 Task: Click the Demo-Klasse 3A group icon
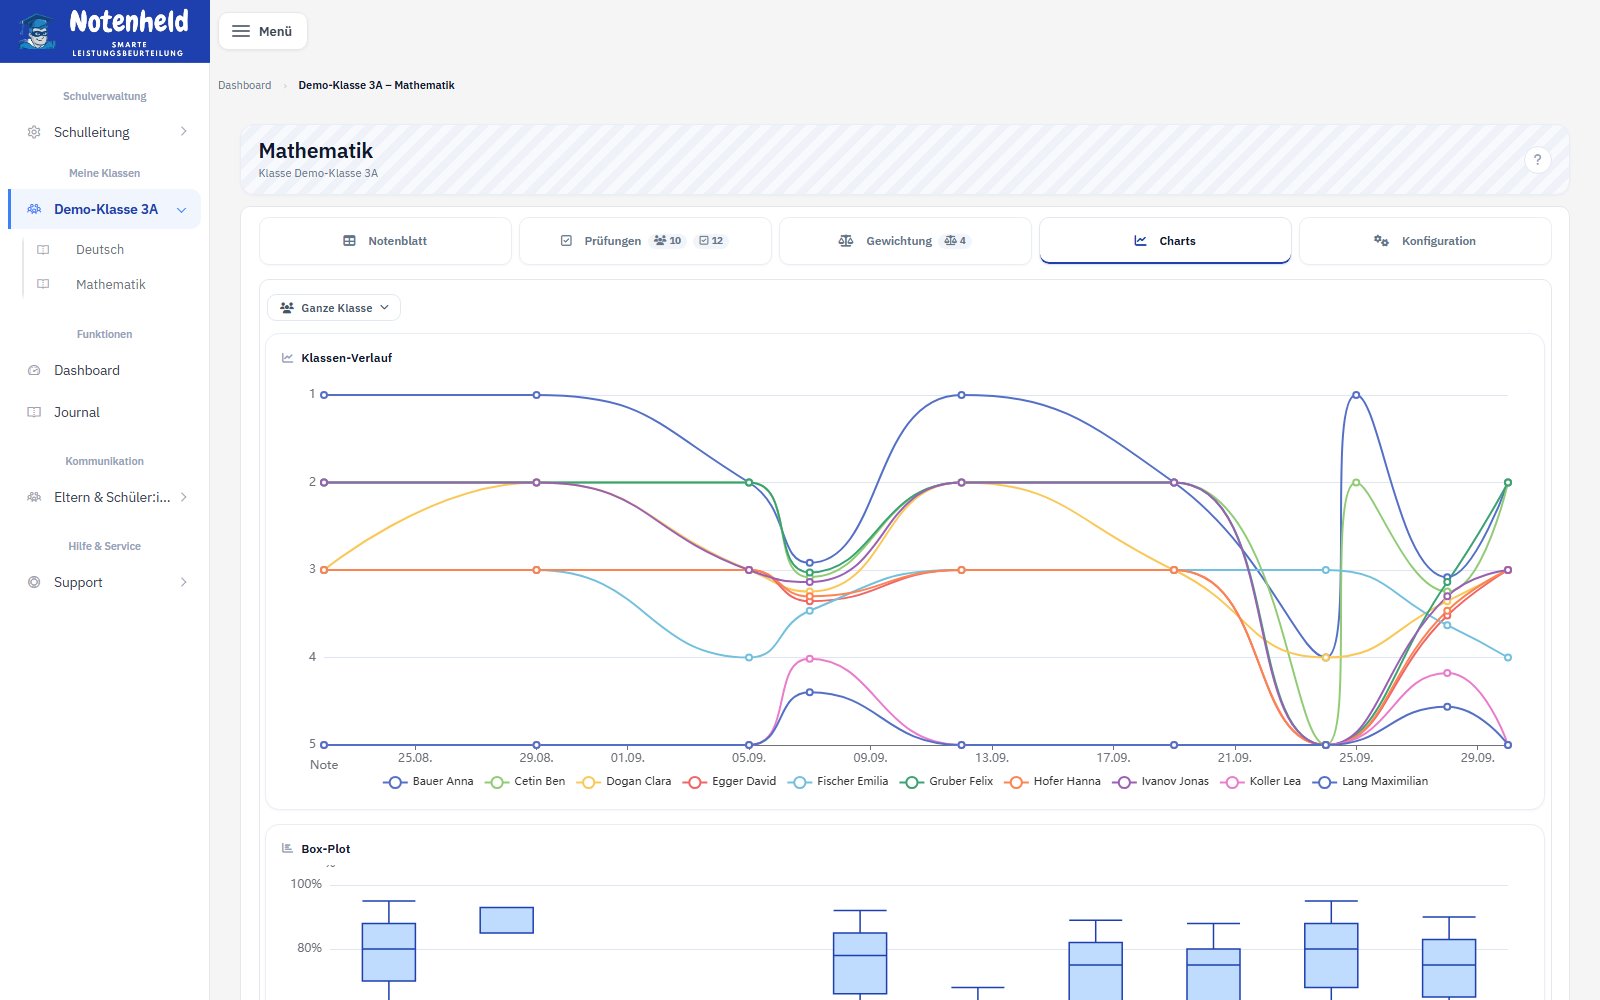click(34, 209)
